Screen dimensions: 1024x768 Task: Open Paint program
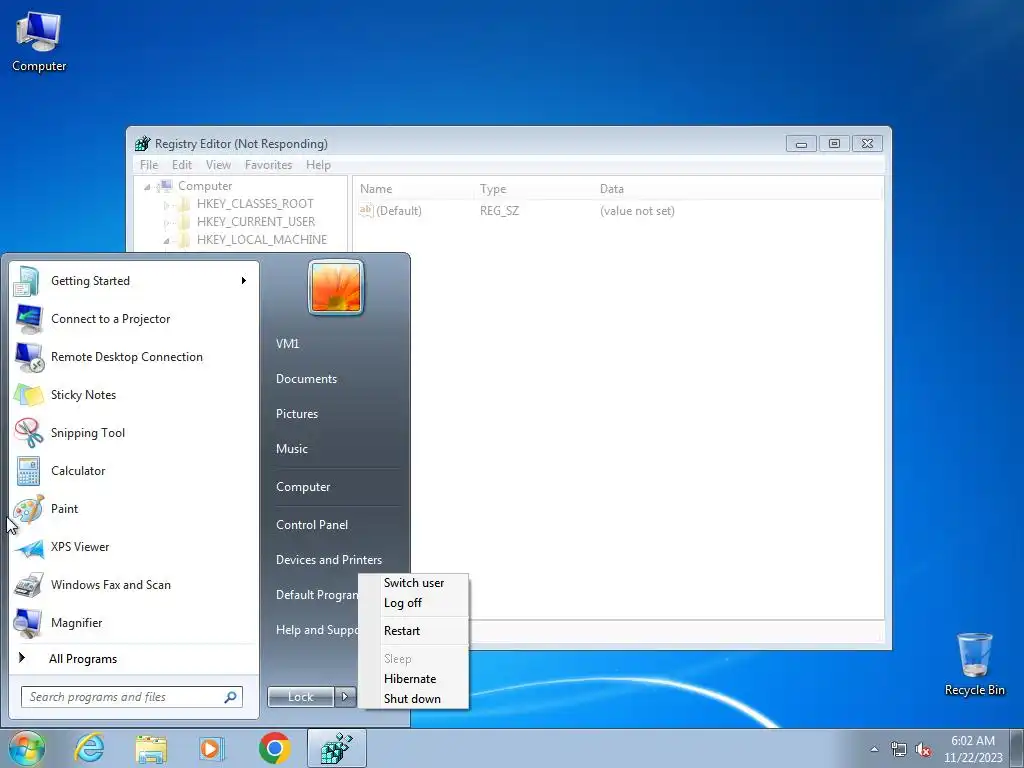(135, 508)
